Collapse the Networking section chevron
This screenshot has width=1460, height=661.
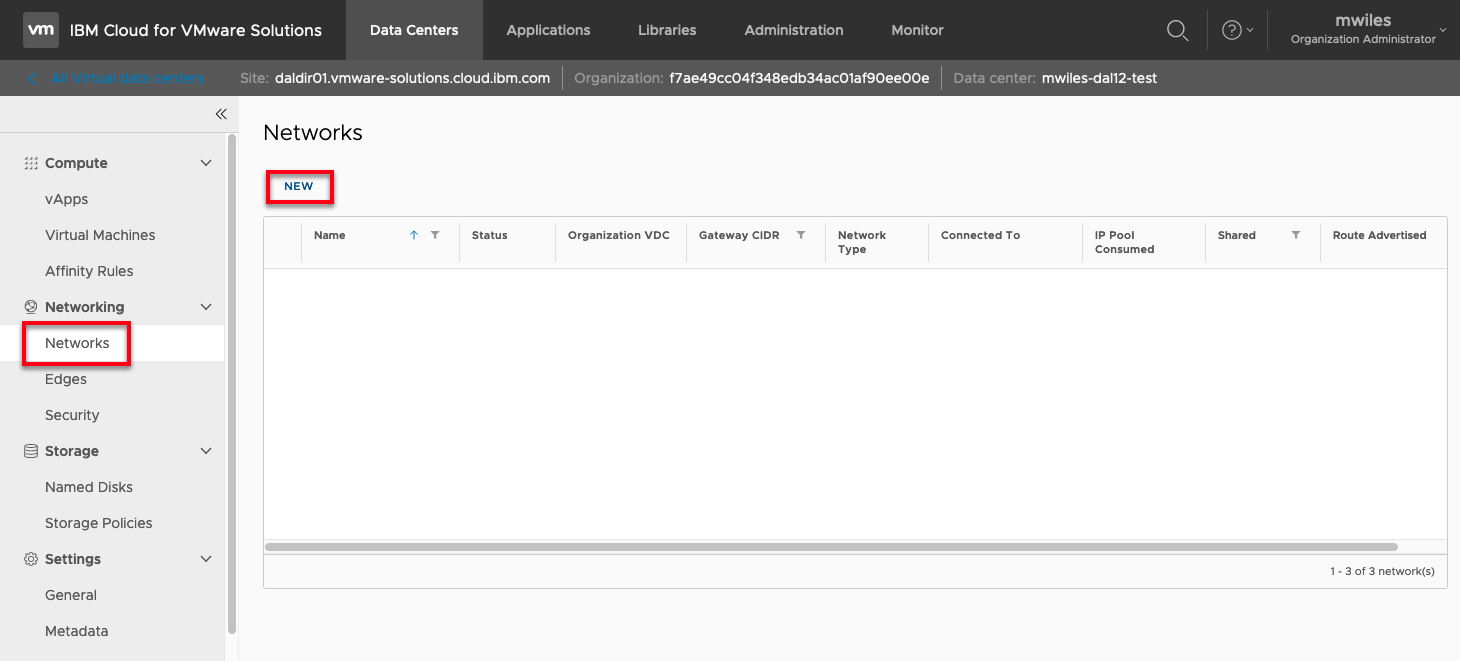click(x=206, y=307)
